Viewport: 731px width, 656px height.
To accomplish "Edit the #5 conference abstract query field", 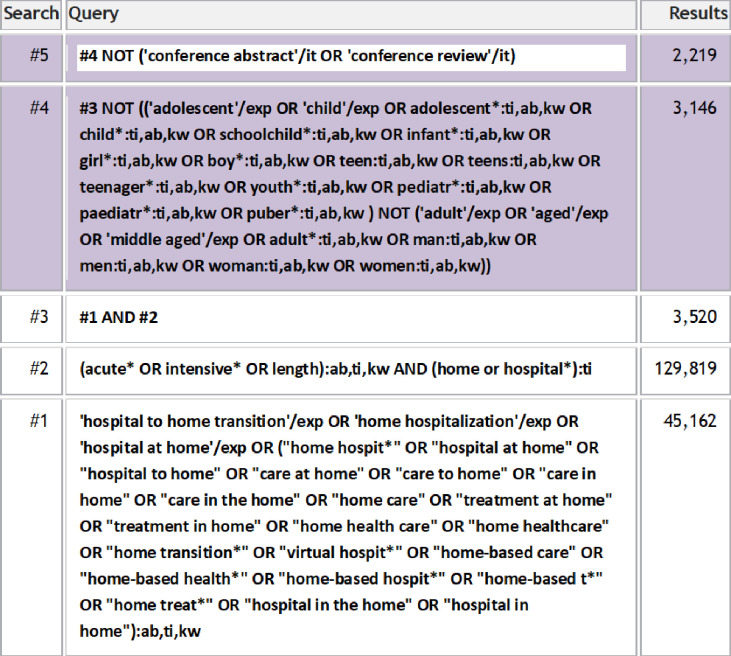I will pos(352,57).
